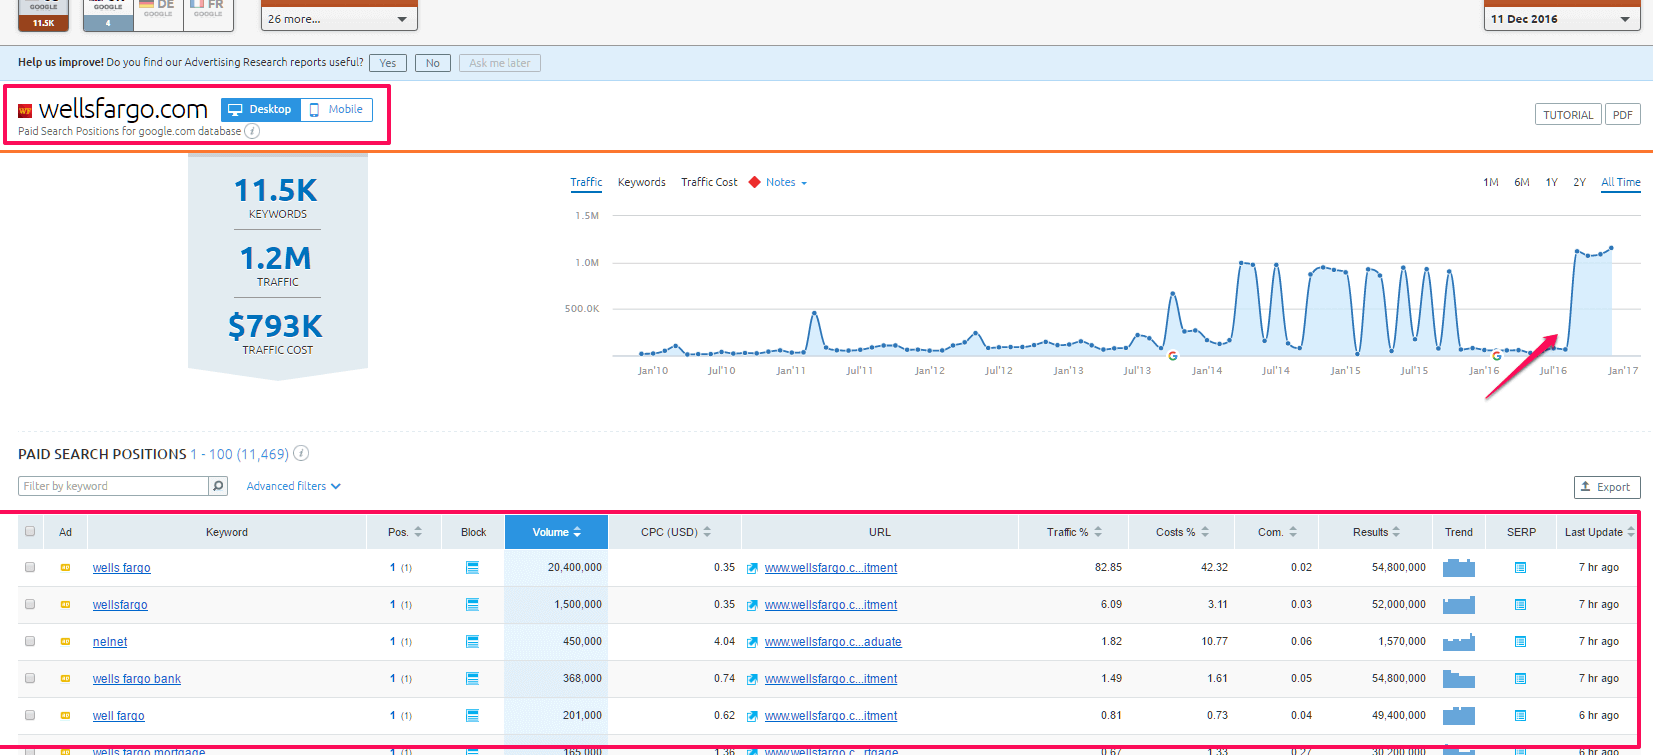Tick checkbox for the 20,400,000 volume row
The image size is (1653, 755).
pyautogui.click(x=30, y=567)
